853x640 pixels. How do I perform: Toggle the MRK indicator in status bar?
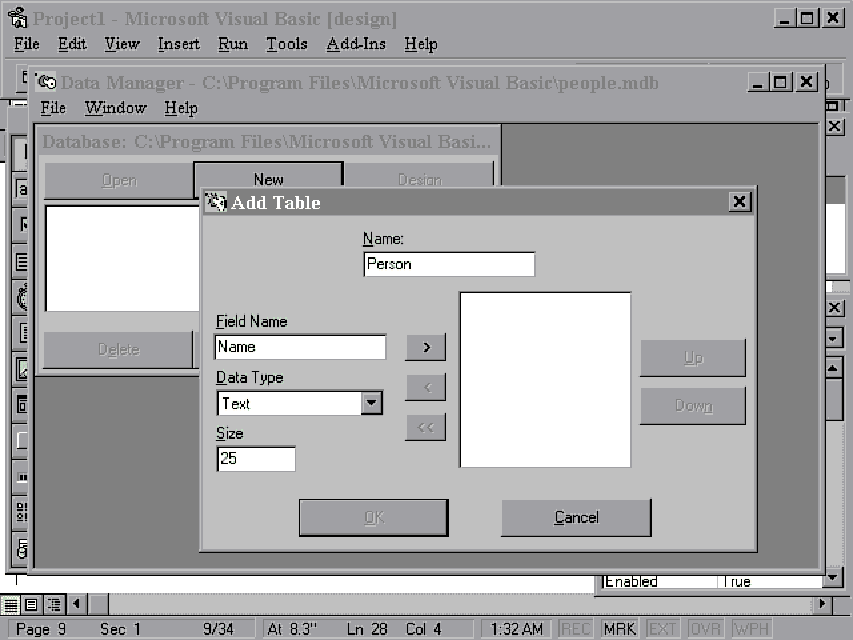[620, 629]
